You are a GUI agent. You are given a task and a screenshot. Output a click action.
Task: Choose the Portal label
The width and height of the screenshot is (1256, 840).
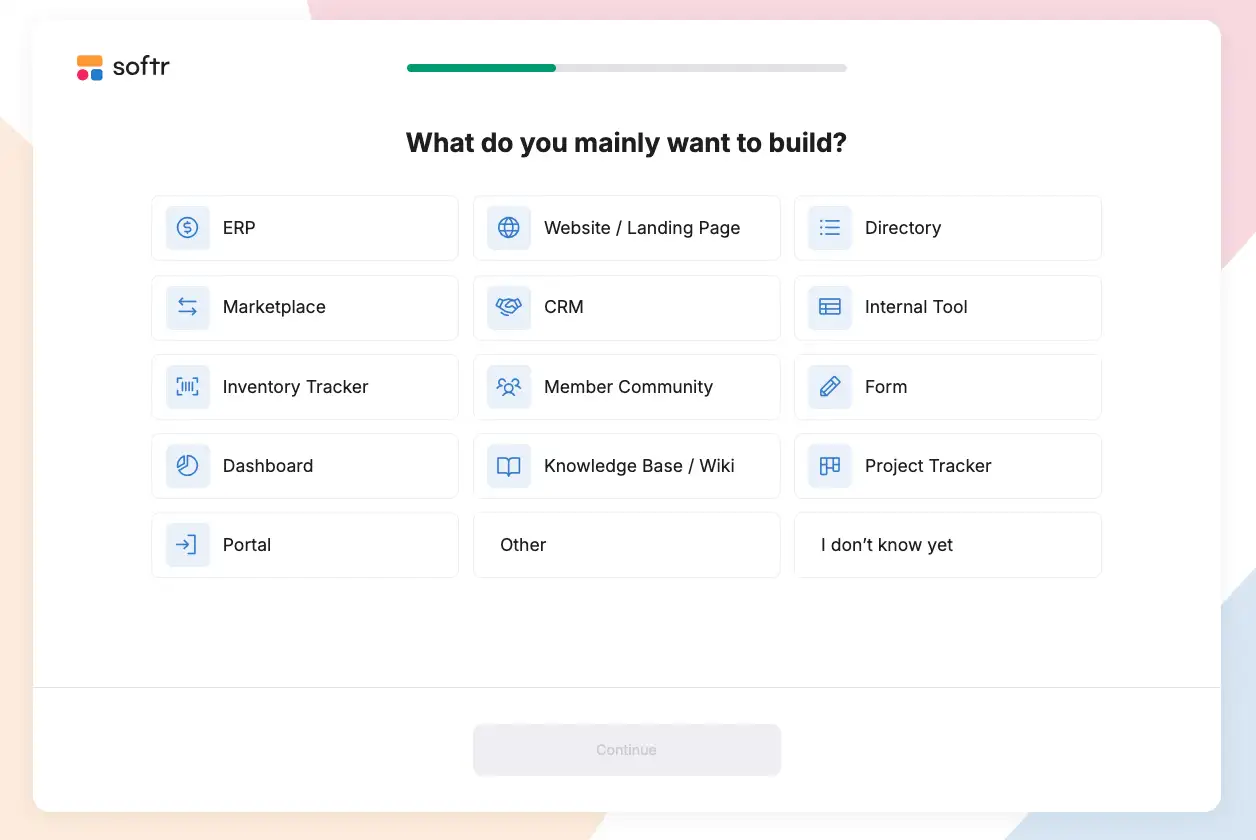[247, 545]
